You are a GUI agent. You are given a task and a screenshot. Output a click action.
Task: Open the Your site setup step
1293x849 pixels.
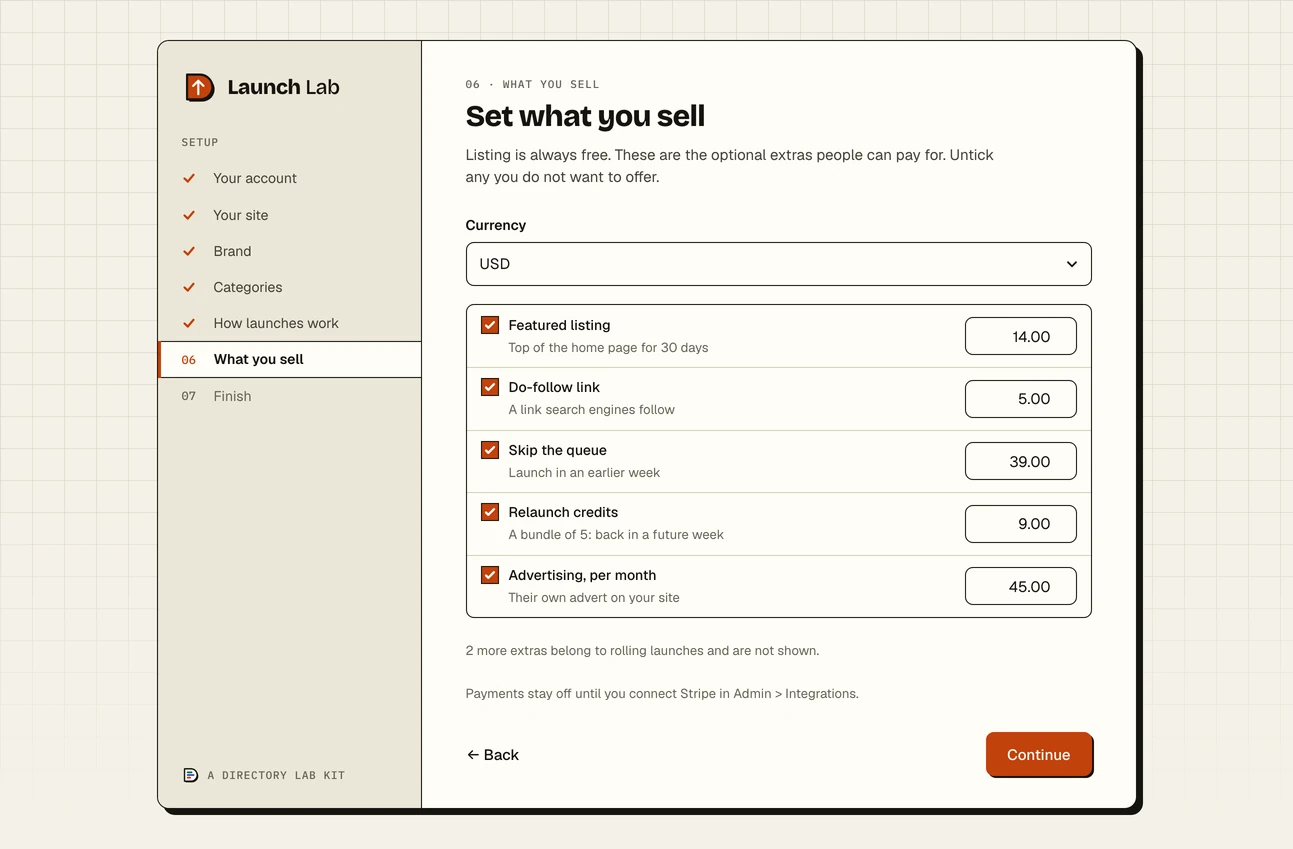coord(290,215)
